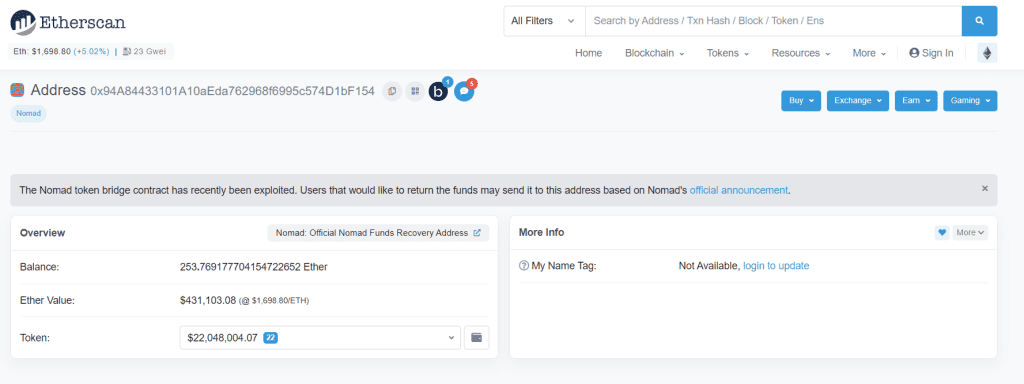Image resolution: width=1024 pixels, height=384 pixels.
Task: Open the comments bubble icon
Action: pos(464,91)
